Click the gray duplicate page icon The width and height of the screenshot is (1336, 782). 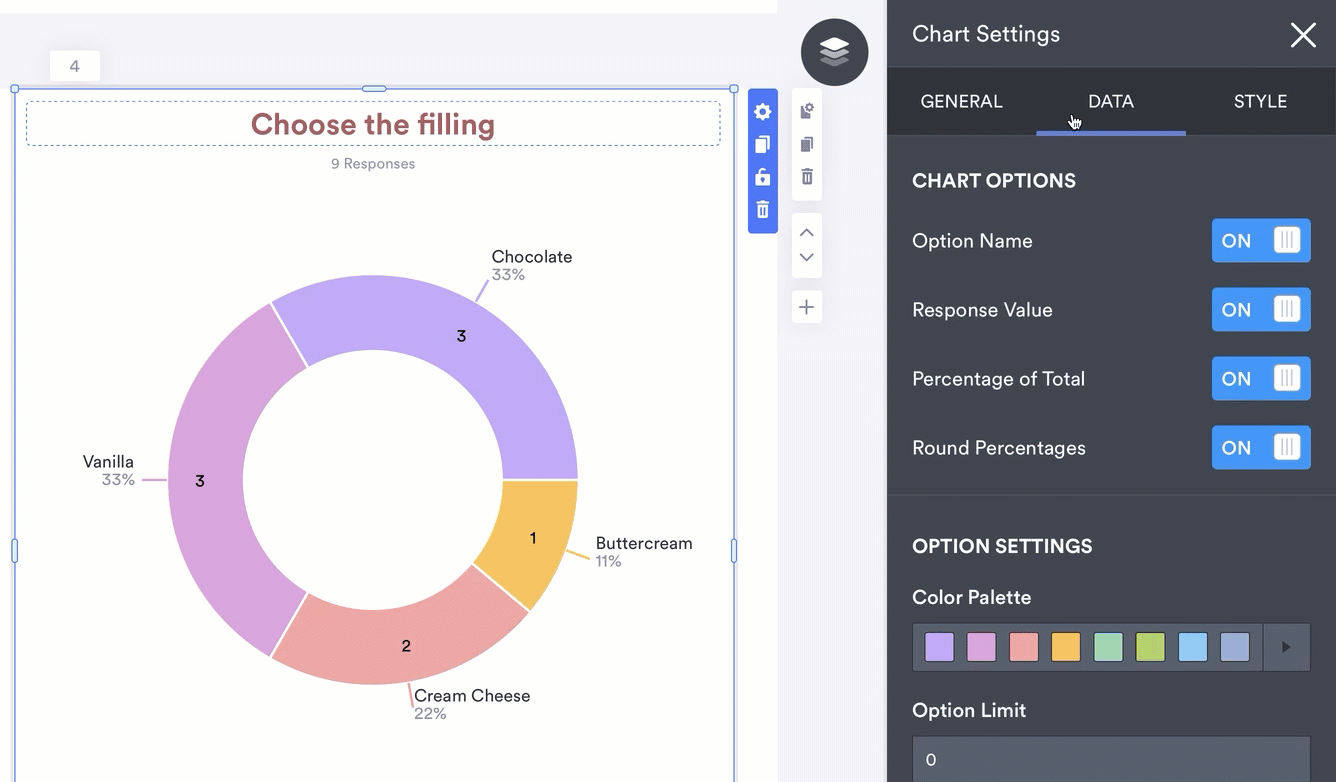807,145
